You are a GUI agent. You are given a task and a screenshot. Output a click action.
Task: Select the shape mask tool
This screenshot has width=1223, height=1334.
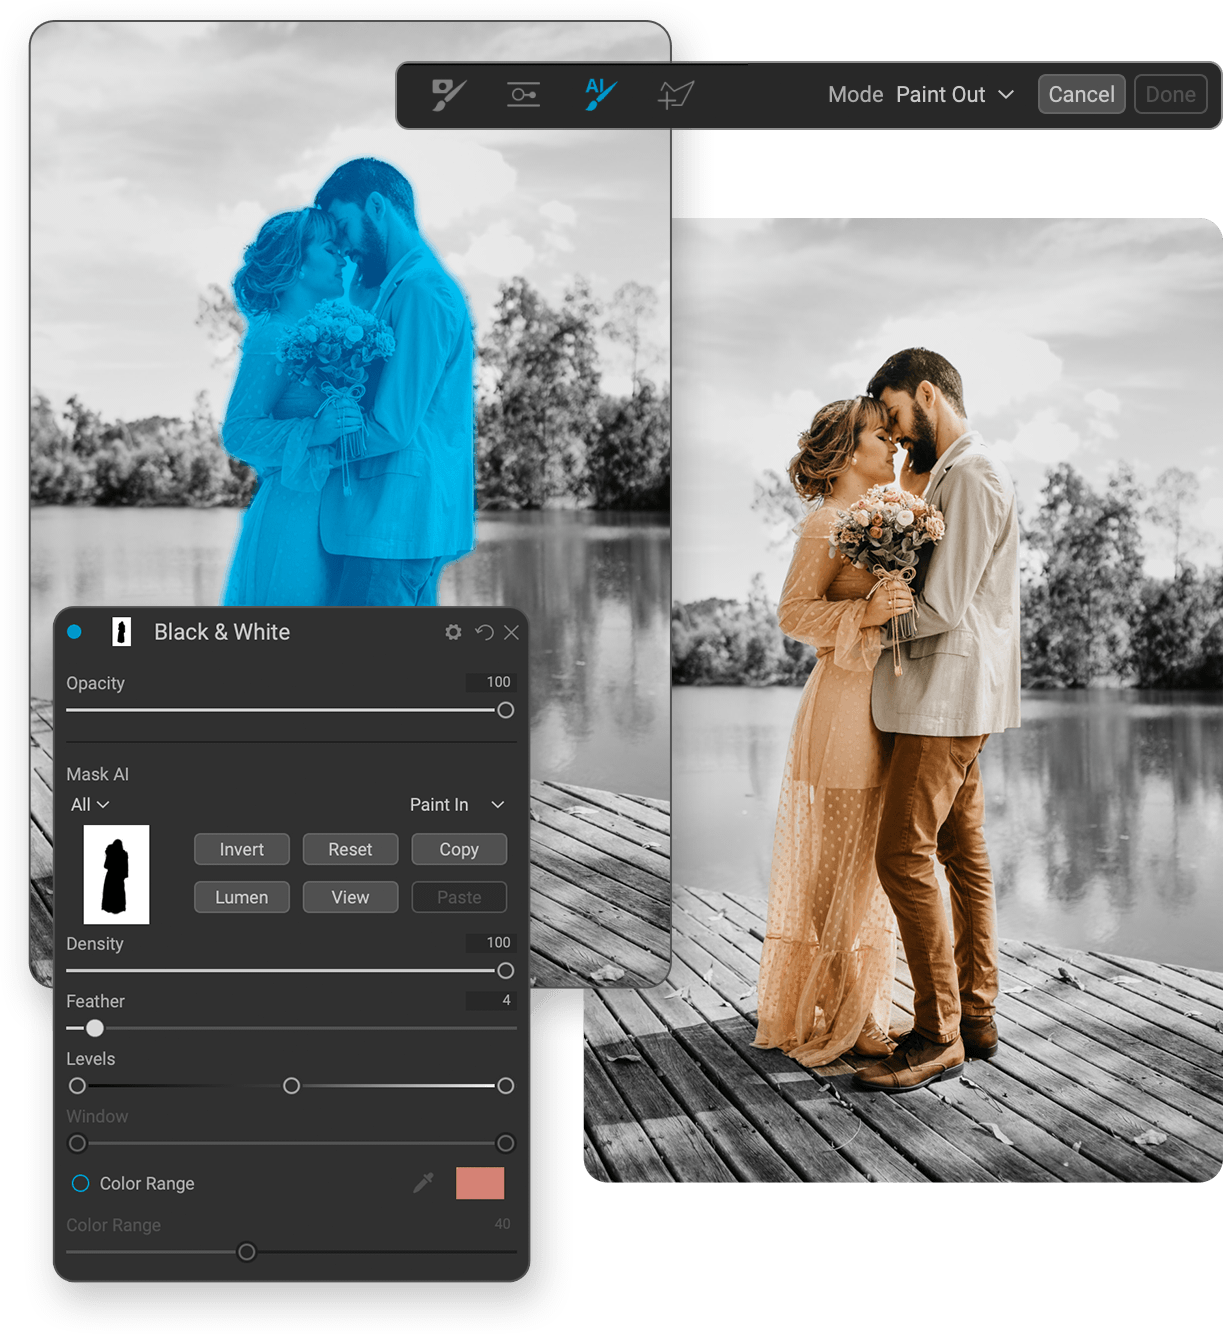tap(675, 94)
